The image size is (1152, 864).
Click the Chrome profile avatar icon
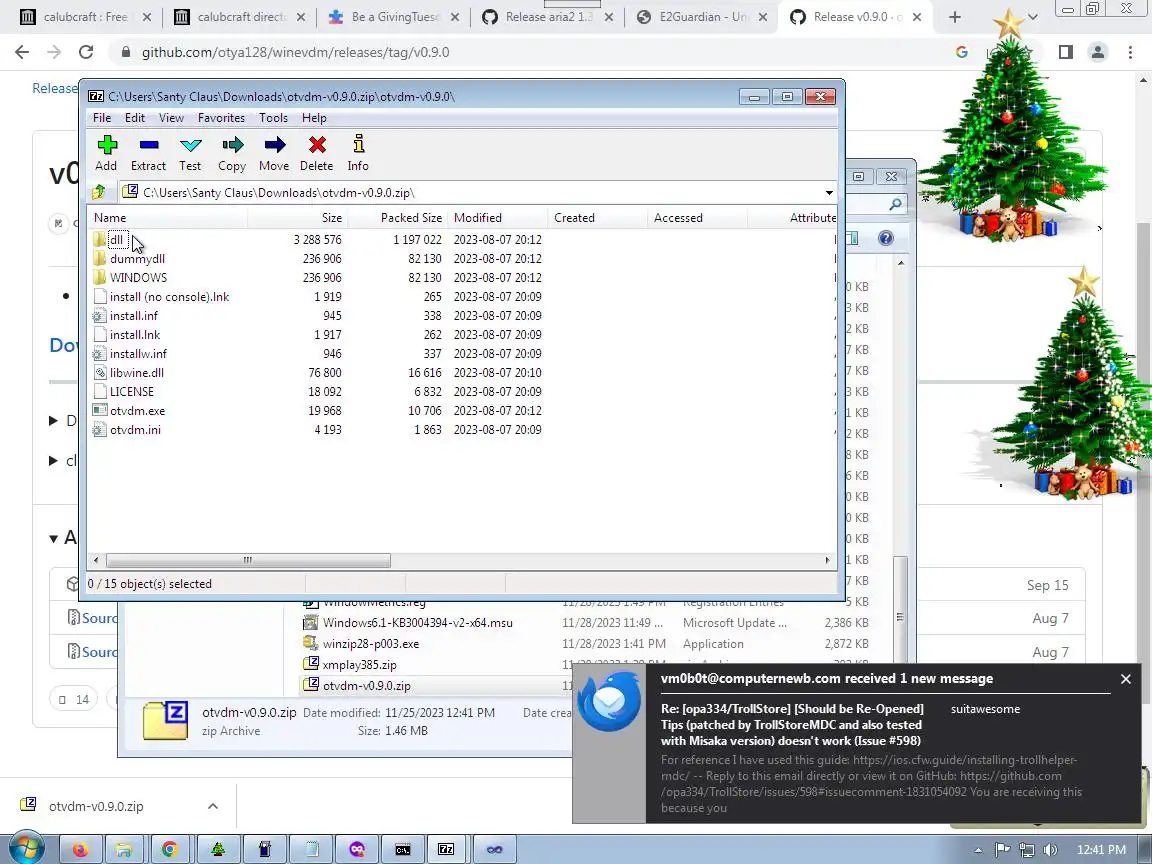tap(1098, 52)
